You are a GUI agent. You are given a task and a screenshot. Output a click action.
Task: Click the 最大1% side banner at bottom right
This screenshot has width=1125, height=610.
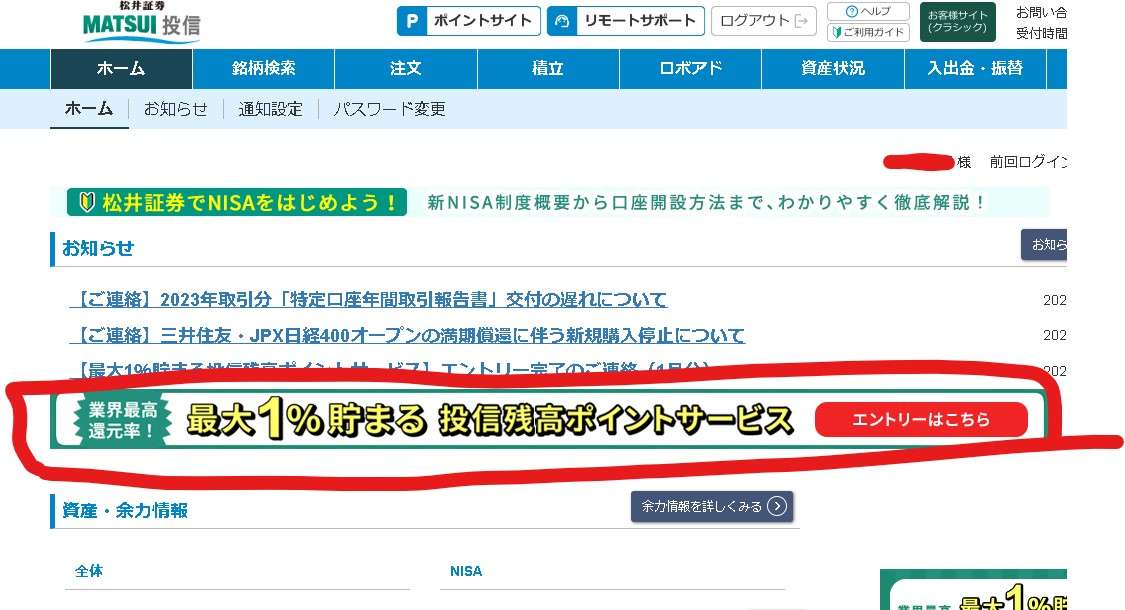tap(974, 590)
